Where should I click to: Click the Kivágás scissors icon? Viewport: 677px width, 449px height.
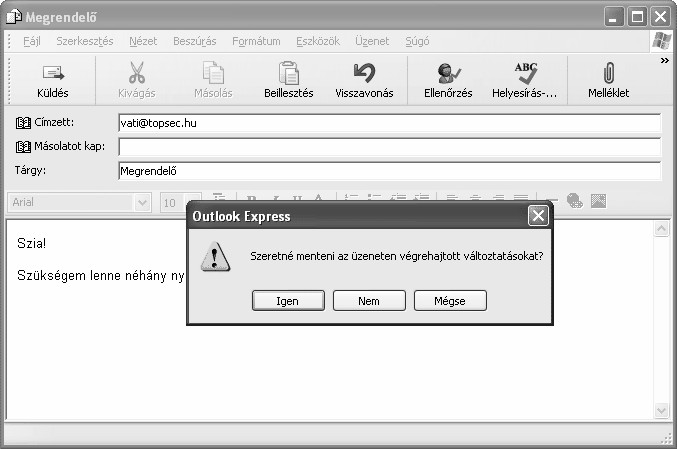137,73
